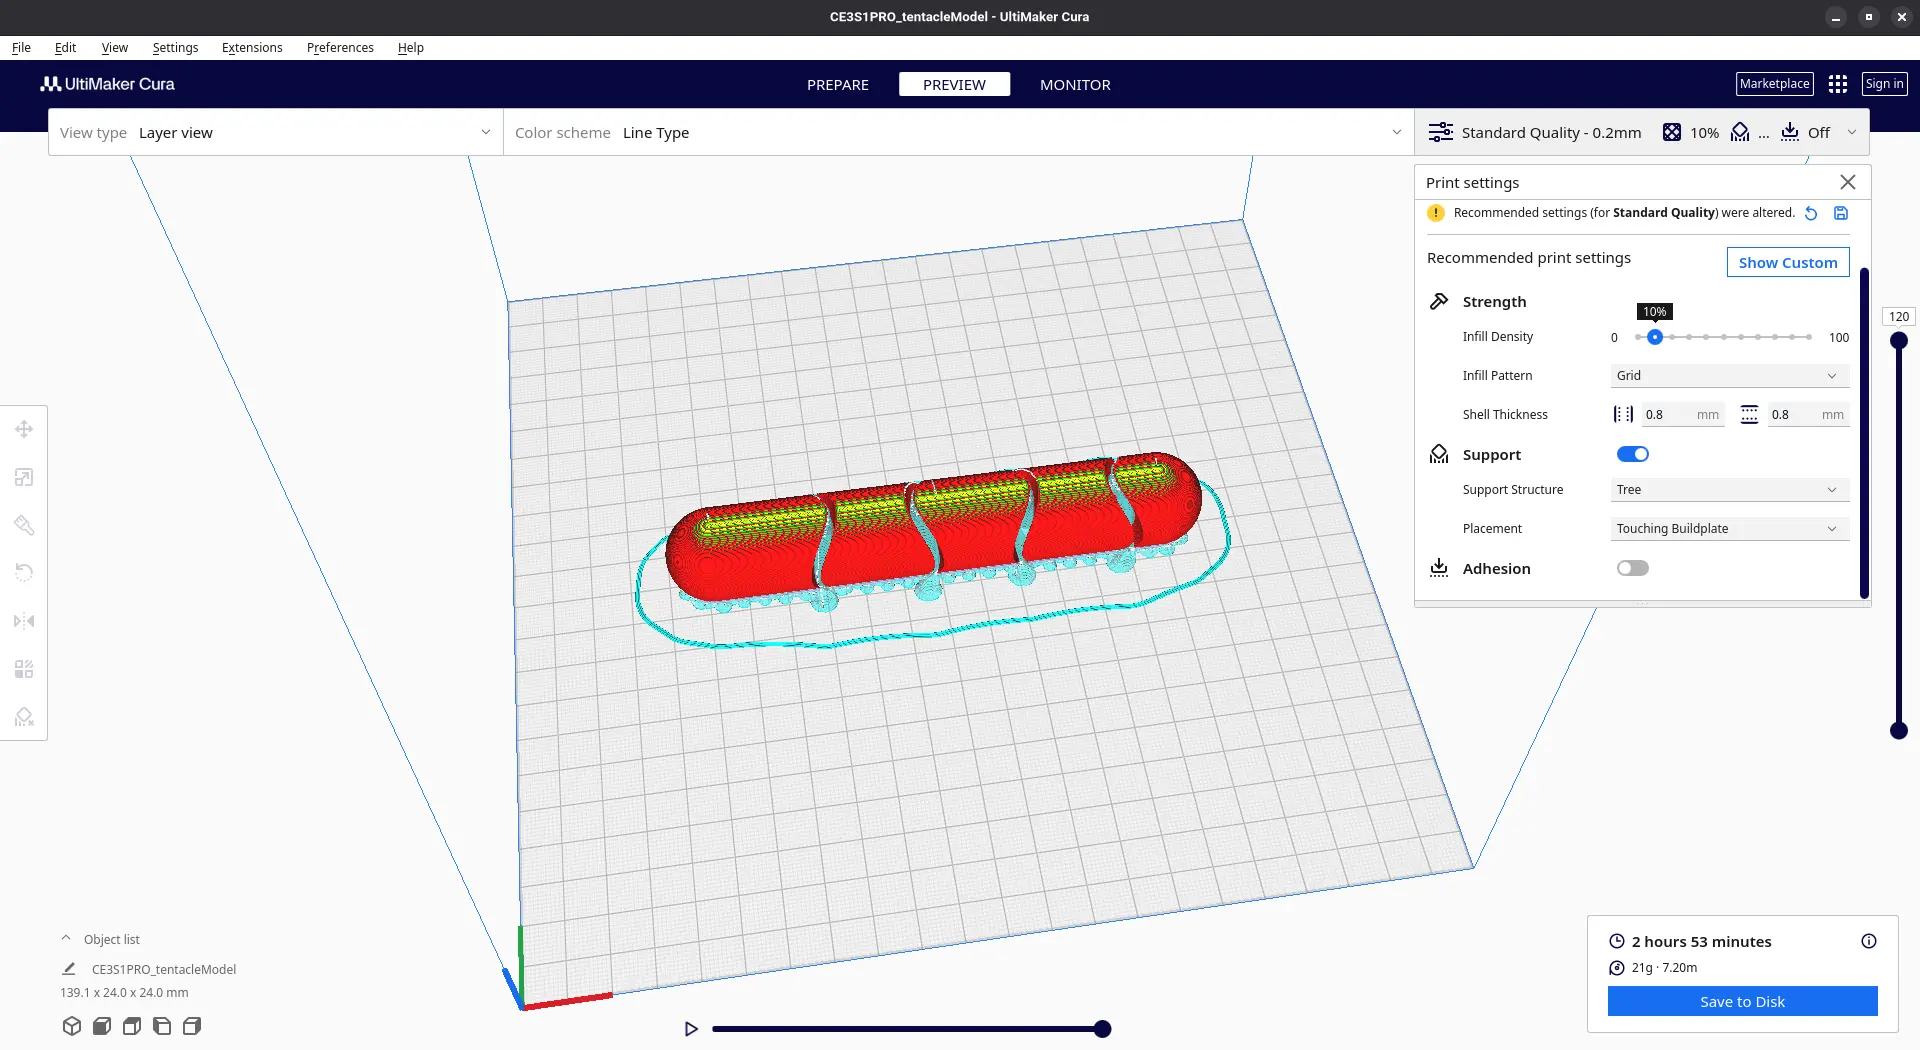Click the 2 hours 53 minutes estimate
The height and width of the screenshot is (1050, 1920).
(x=1701, y=941)
